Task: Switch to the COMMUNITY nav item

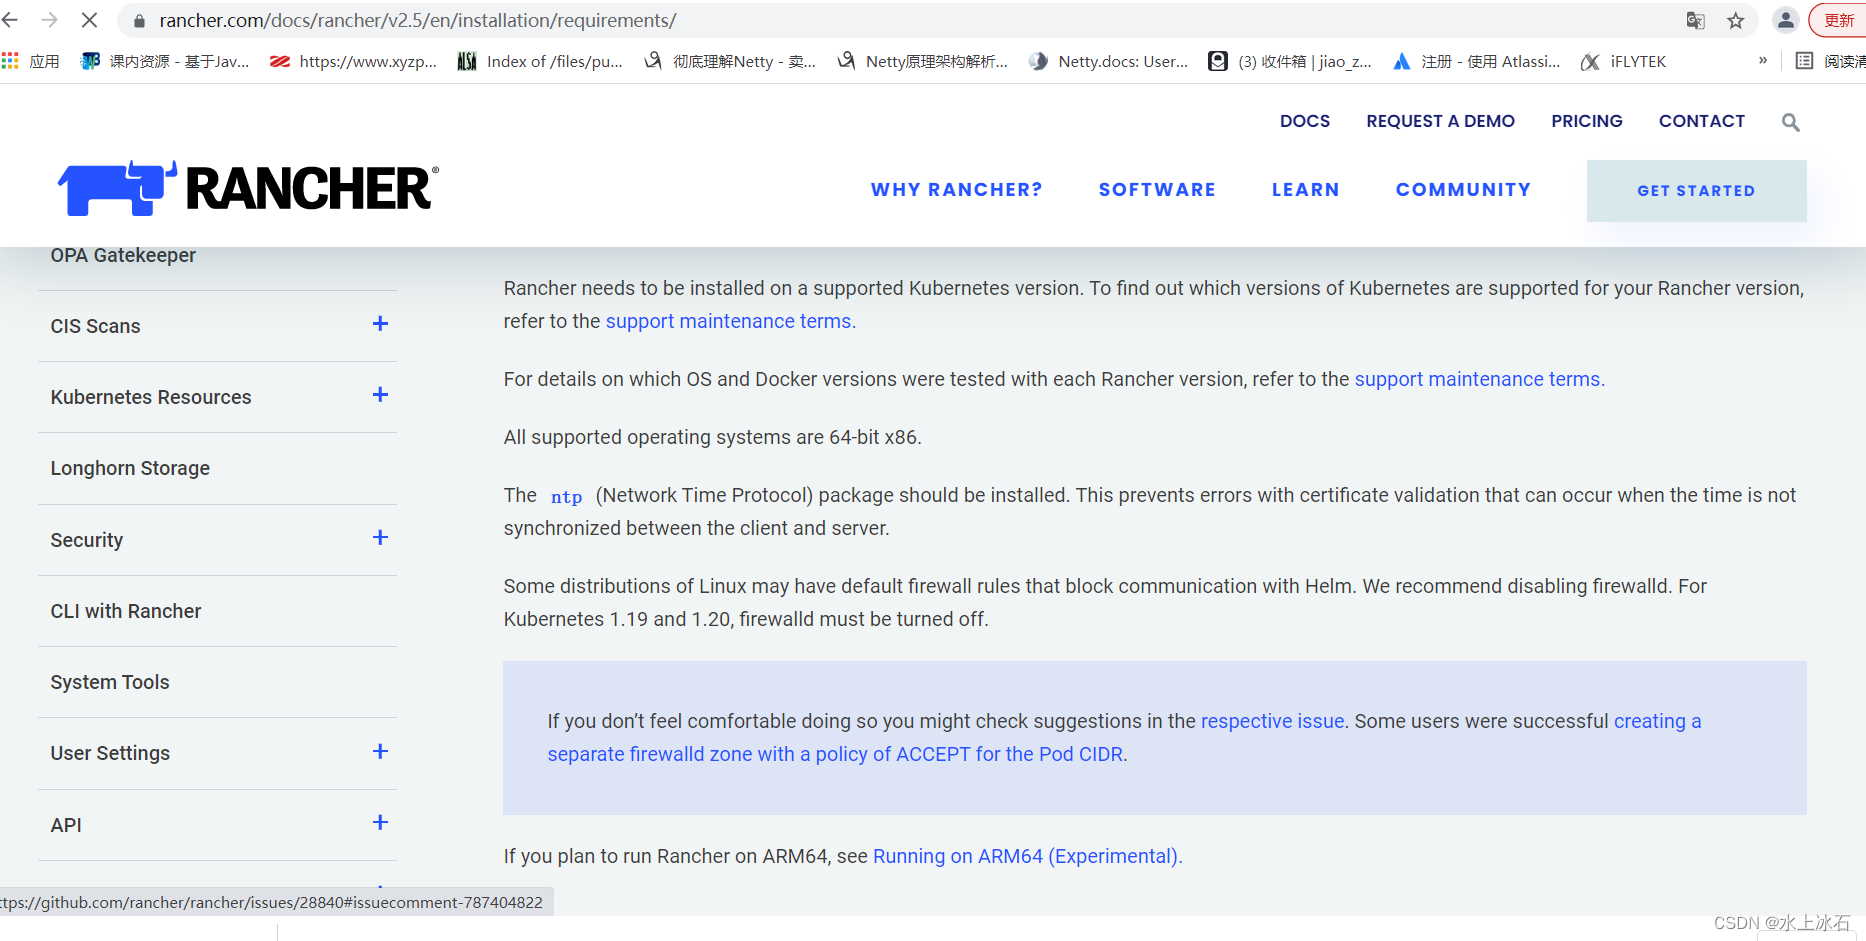Action: [x=1463, y=190]
